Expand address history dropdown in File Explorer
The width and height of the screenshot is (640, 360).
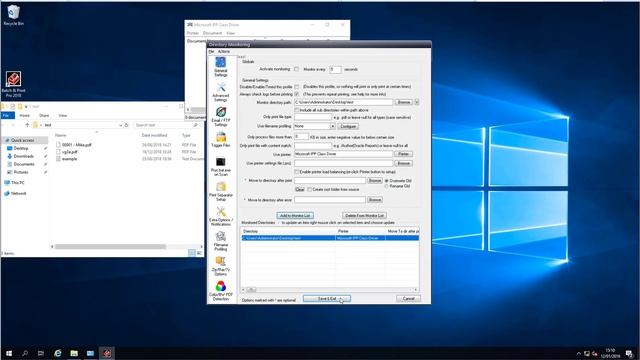pos(120,125)
